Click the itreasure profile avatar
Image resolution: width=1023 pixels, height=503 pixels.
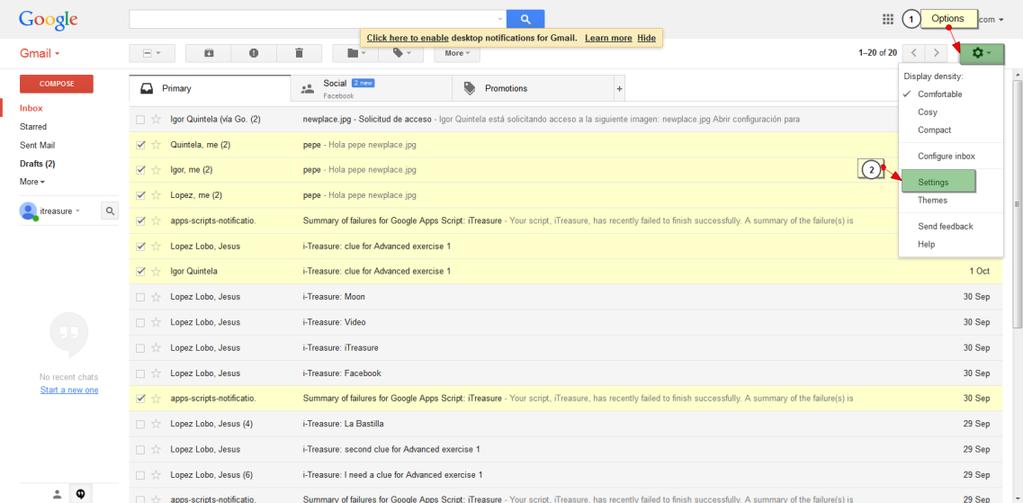click(28, 211)
